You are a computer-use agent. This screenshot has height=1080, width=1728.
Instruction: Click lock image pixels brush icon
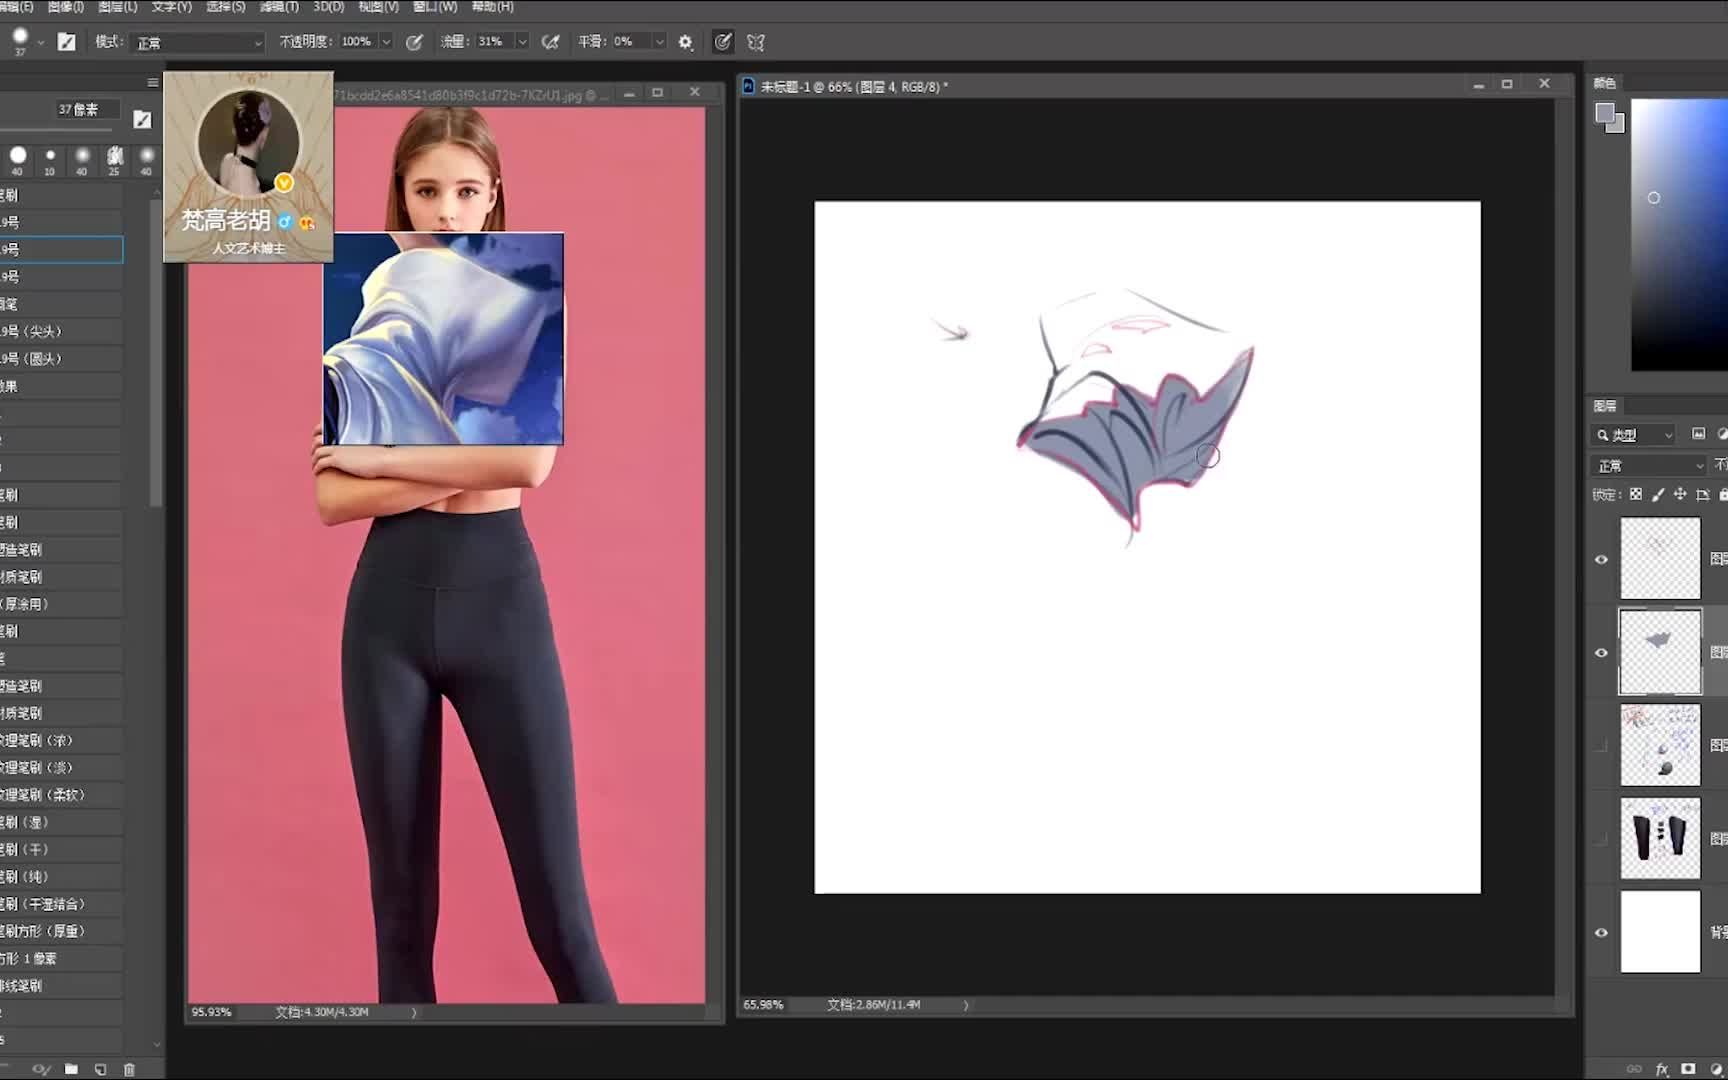click(x=1658, y=494)
